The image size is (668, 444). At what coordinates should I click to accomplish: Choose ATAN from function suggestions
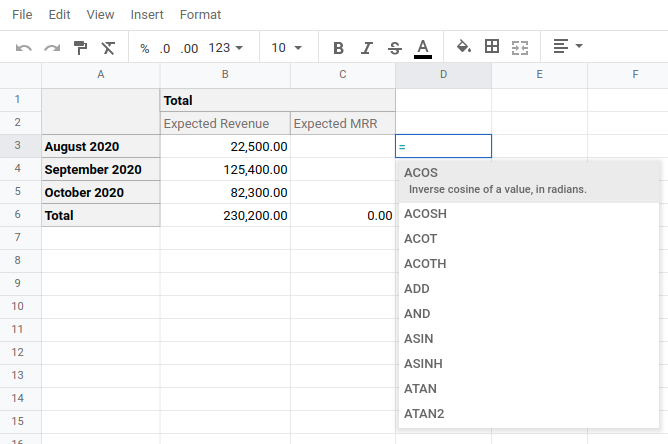pyautogui.click(x=529, y=389)
